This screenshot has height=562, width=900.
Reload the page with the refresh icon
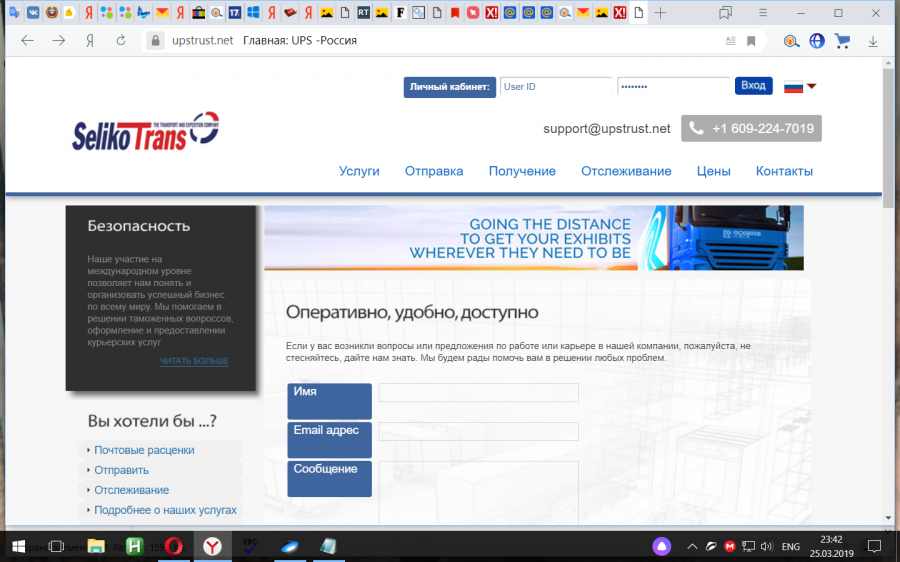121,41
